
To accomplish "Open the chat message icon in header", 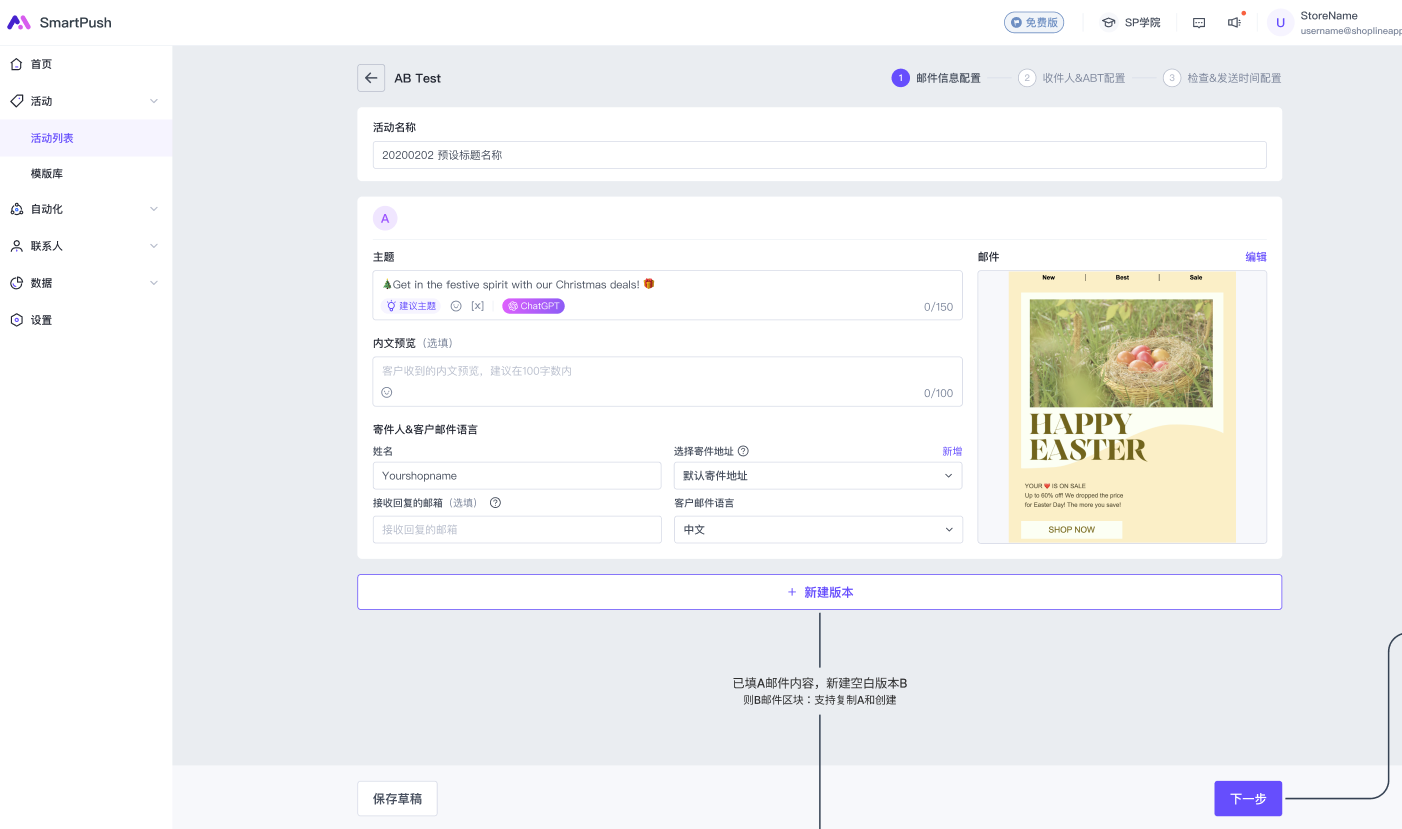I will 1199,22.
